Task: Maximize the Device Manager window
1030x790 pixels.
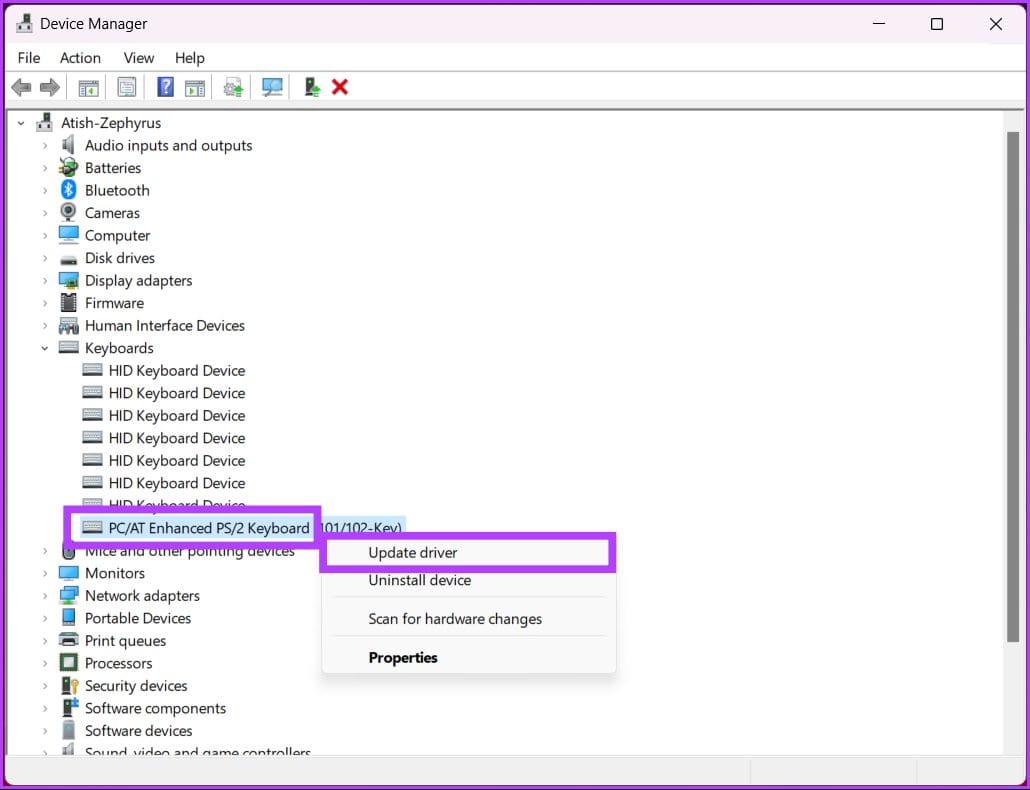Action: point(937,24)
